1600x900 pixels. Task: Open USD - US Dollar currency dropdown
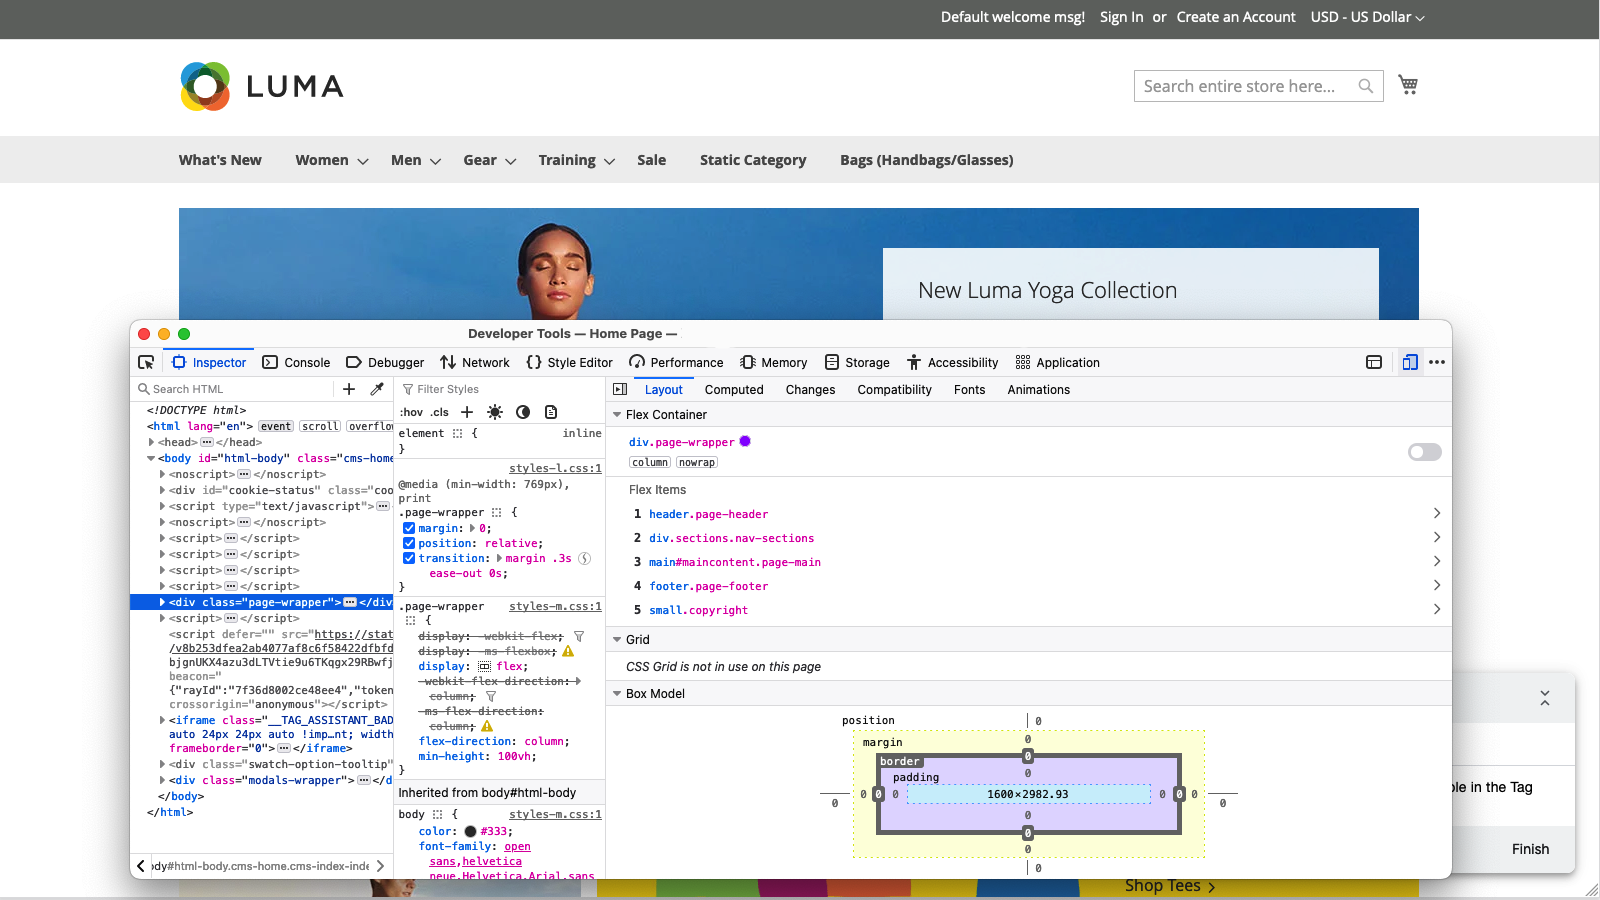pos(1367,17)
